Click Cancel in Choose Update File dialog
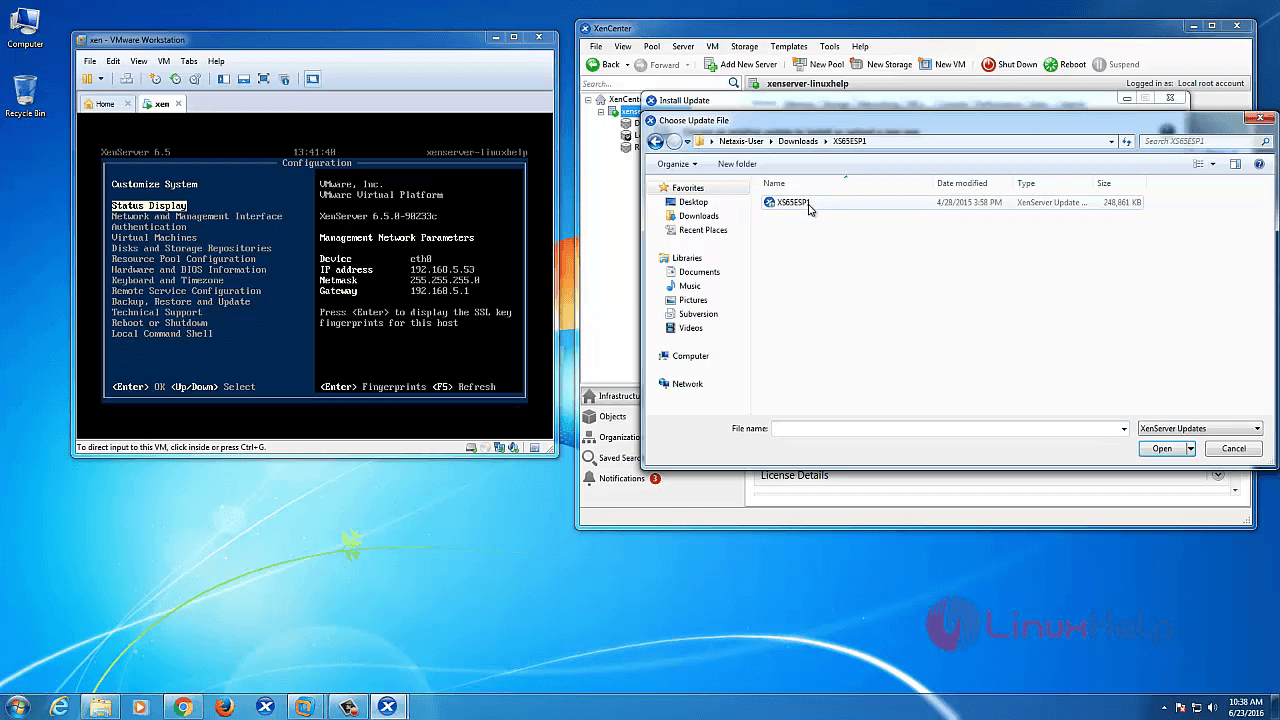This screenshot has height=720, width=1280. (x=1234, y=448)
